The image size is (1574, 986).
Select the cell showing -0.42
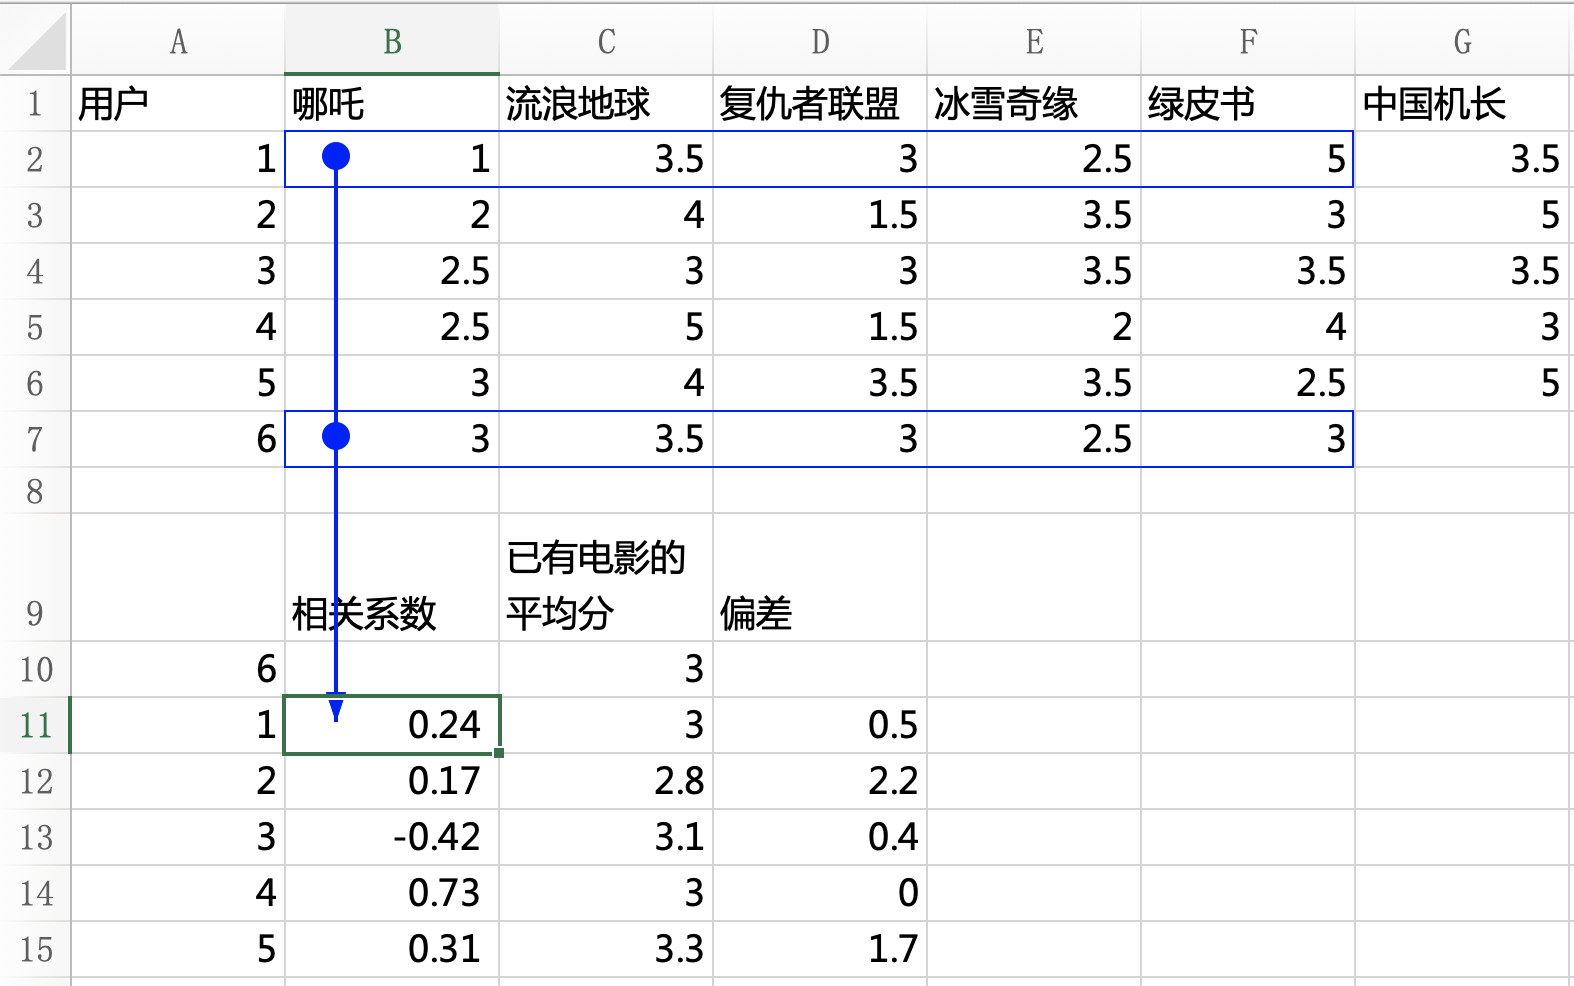392,837
